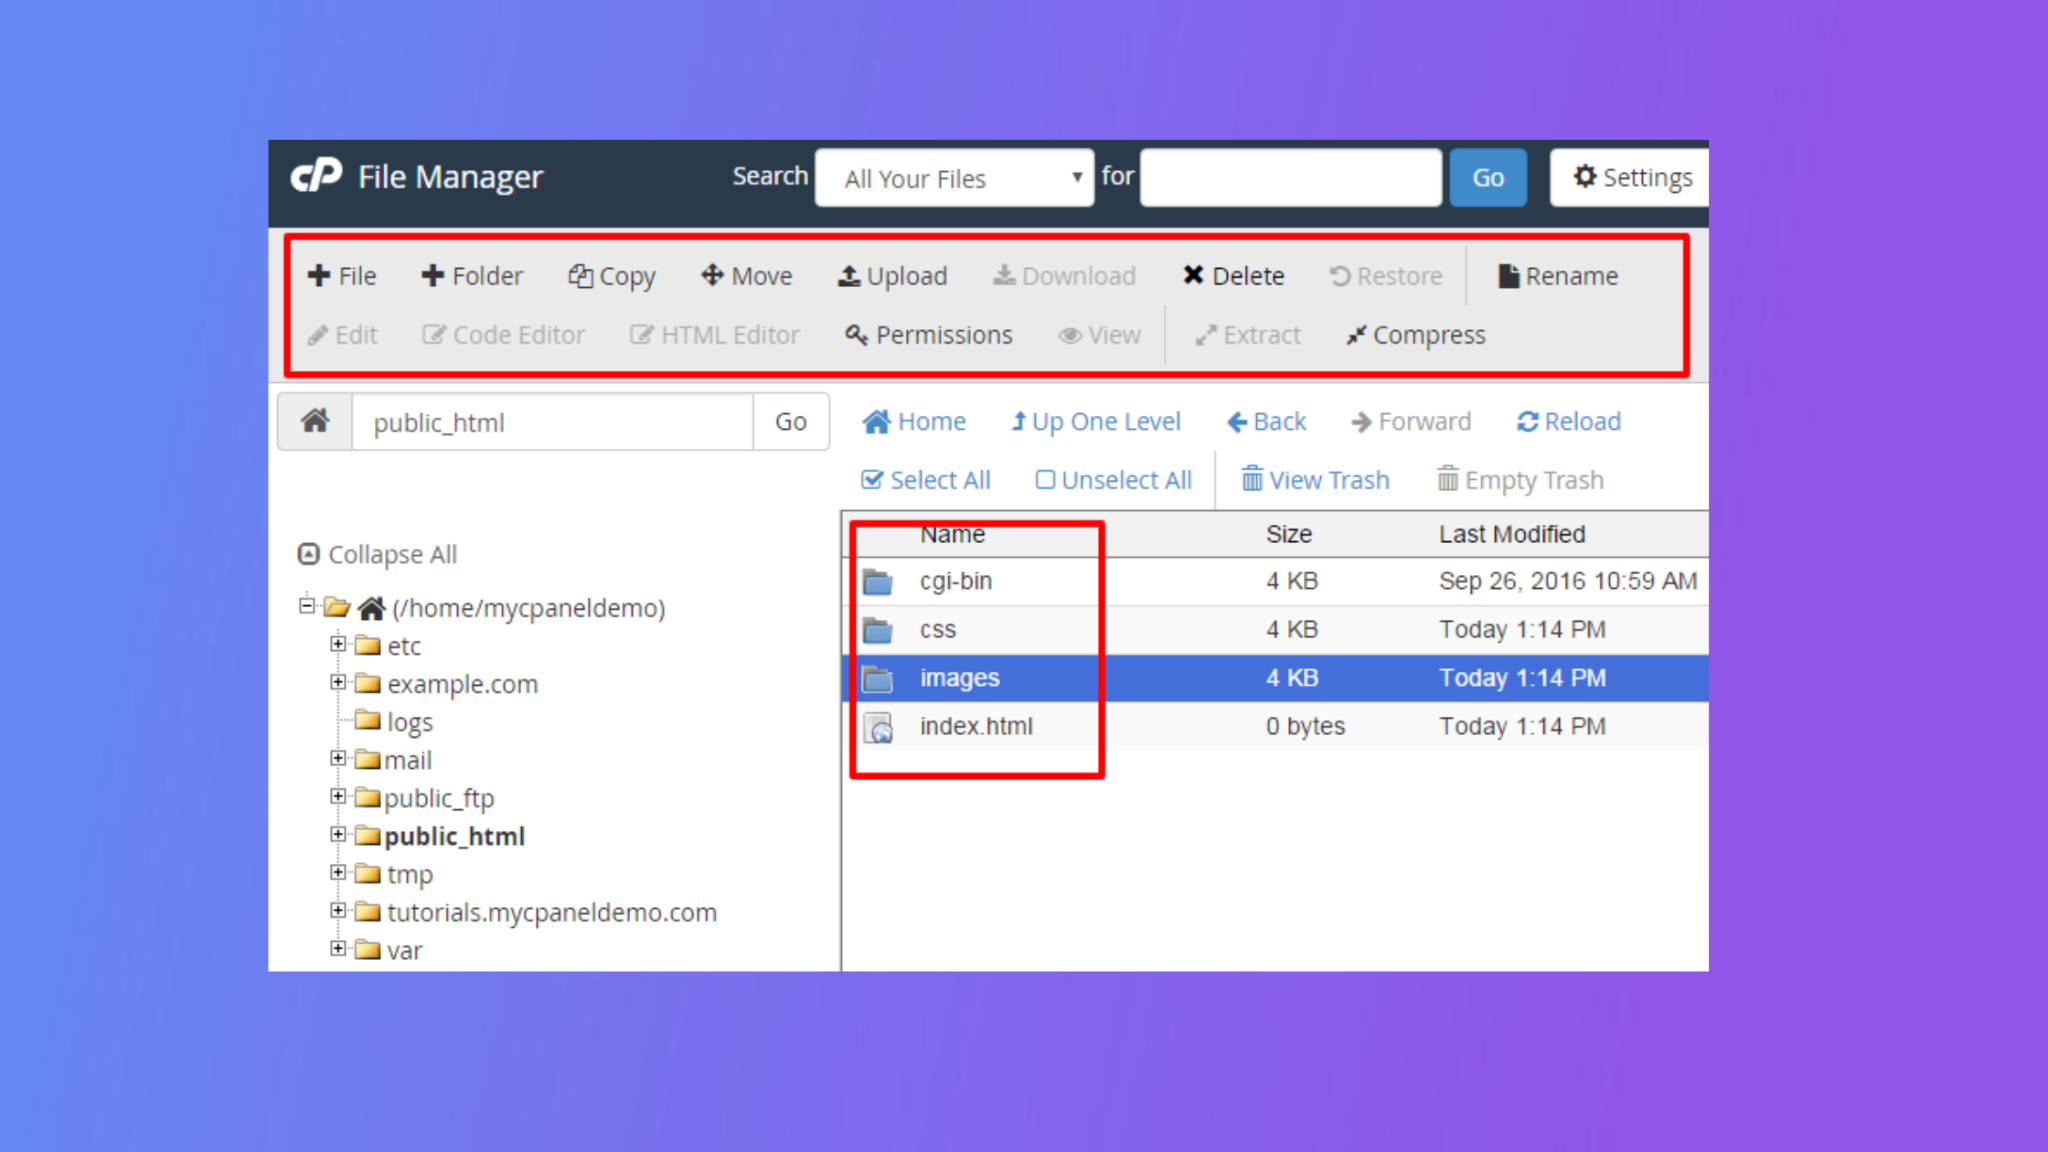2048x1152 pixels.
Task: Open the Permissions tool
Action: tap(928, 335)
